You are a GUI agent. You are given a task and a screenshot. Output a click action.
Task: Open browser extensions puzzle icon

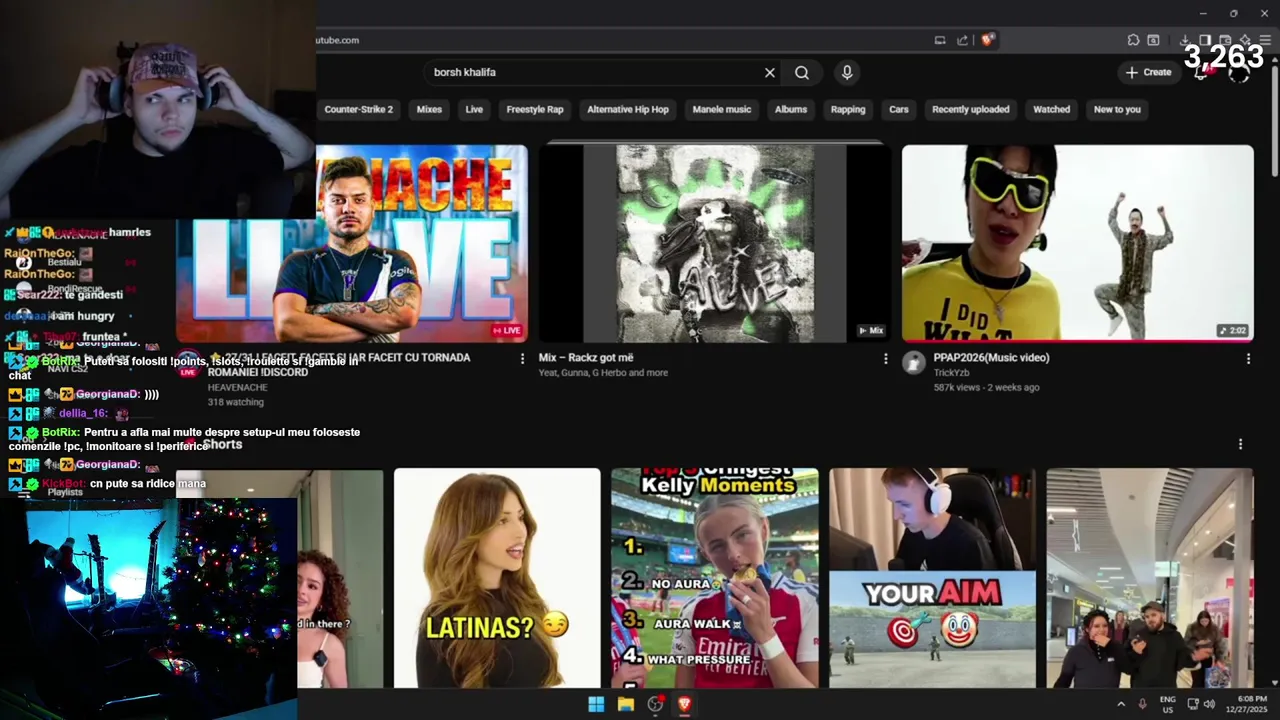pyautogui.click(x=1133, y=40)
